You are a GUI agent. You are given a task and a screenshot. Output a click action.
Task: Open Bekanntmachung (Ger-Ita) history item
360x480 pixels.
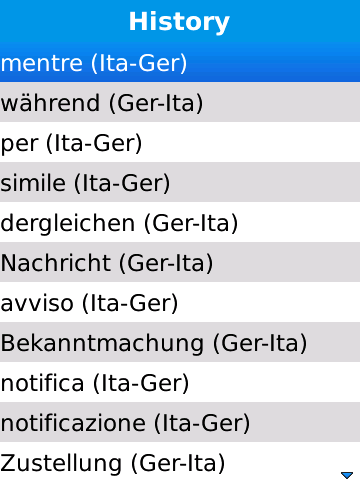coord(180,342)
